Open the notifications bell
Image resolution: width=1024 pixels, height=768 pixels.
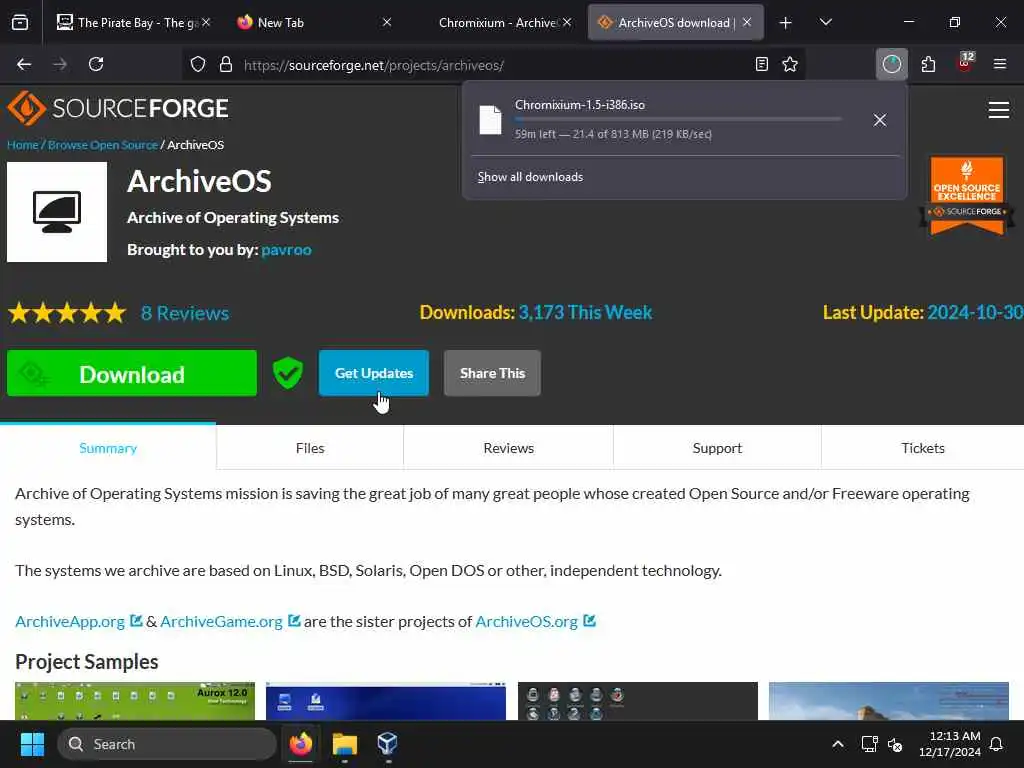click(x=997, y=744)
